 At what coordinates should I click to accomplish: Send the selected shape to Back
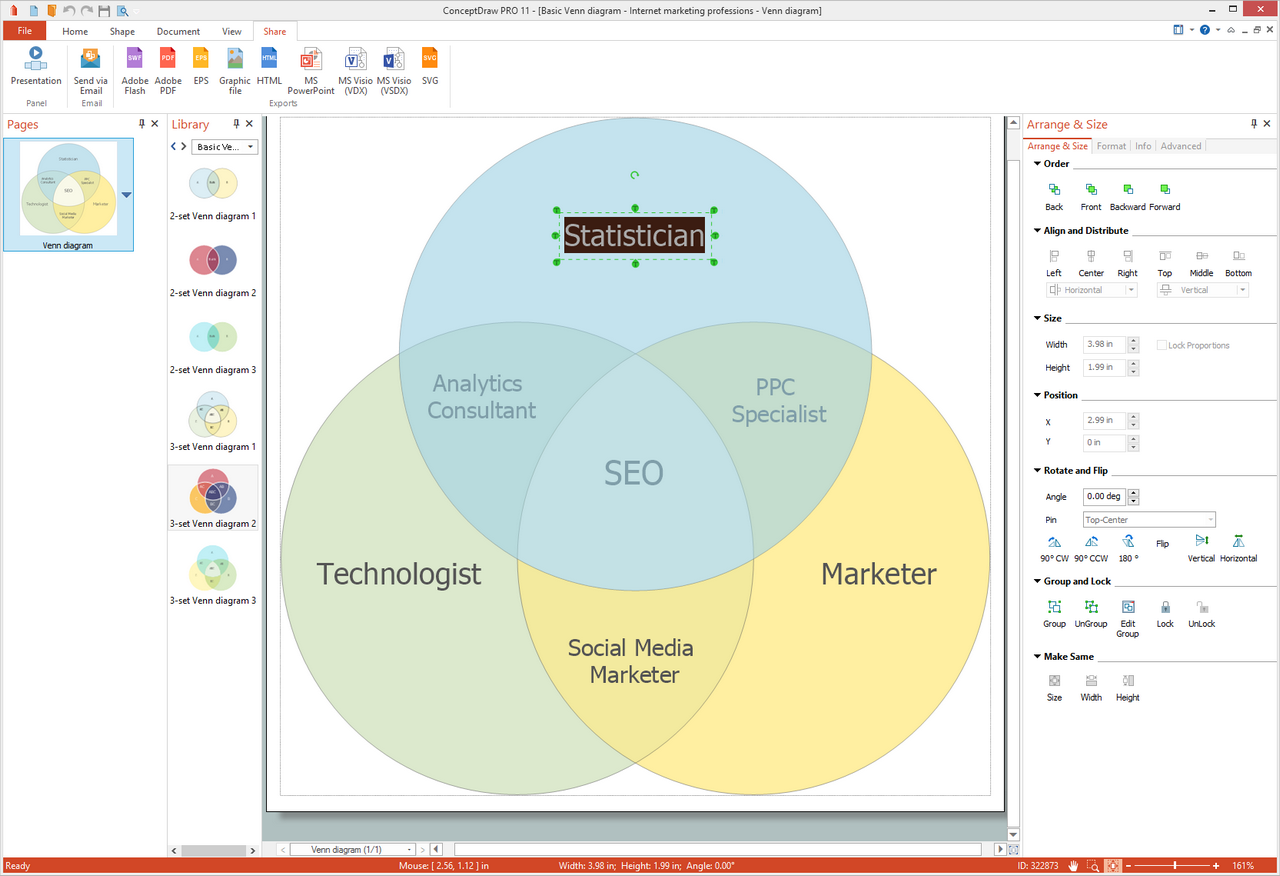[x=1054, y=195]
